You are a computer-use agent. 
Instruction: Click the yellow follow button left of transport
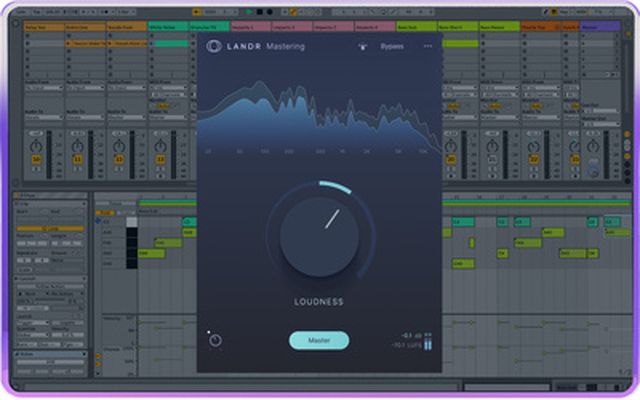[197, 12]
